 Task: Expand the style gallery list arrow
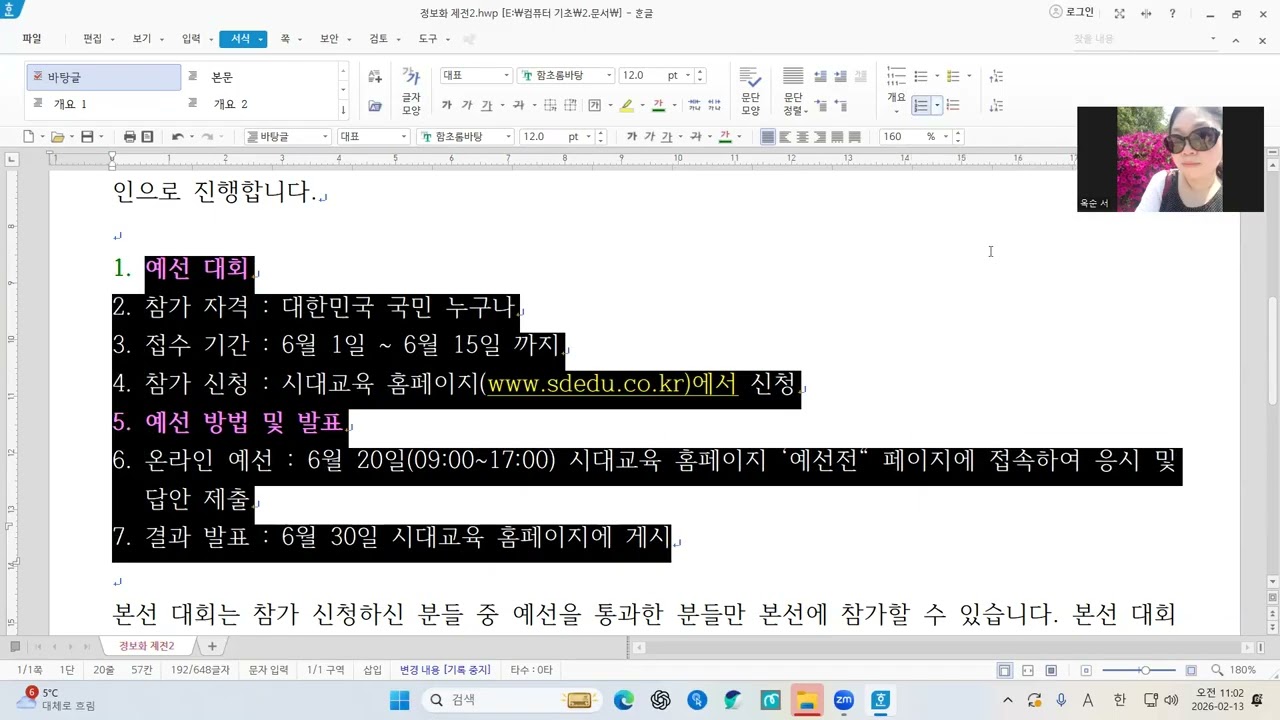coord(344,110)
